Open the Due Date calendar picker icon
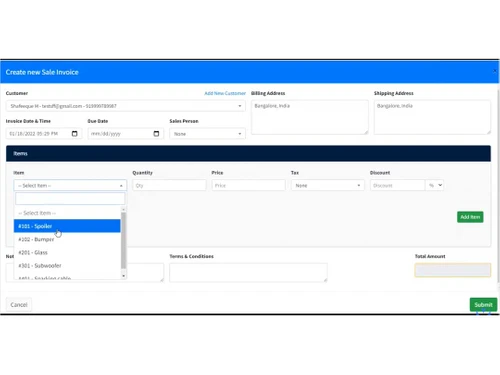 (x=156, y=134)
